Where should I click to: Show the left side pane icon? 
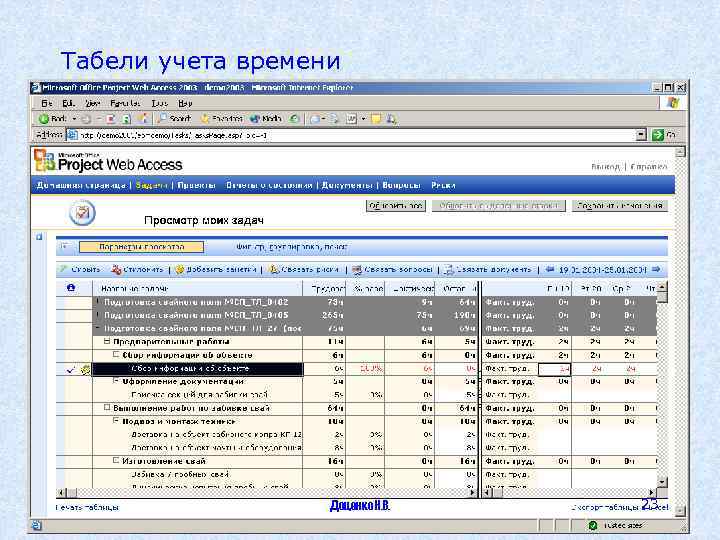click(39, 236)
